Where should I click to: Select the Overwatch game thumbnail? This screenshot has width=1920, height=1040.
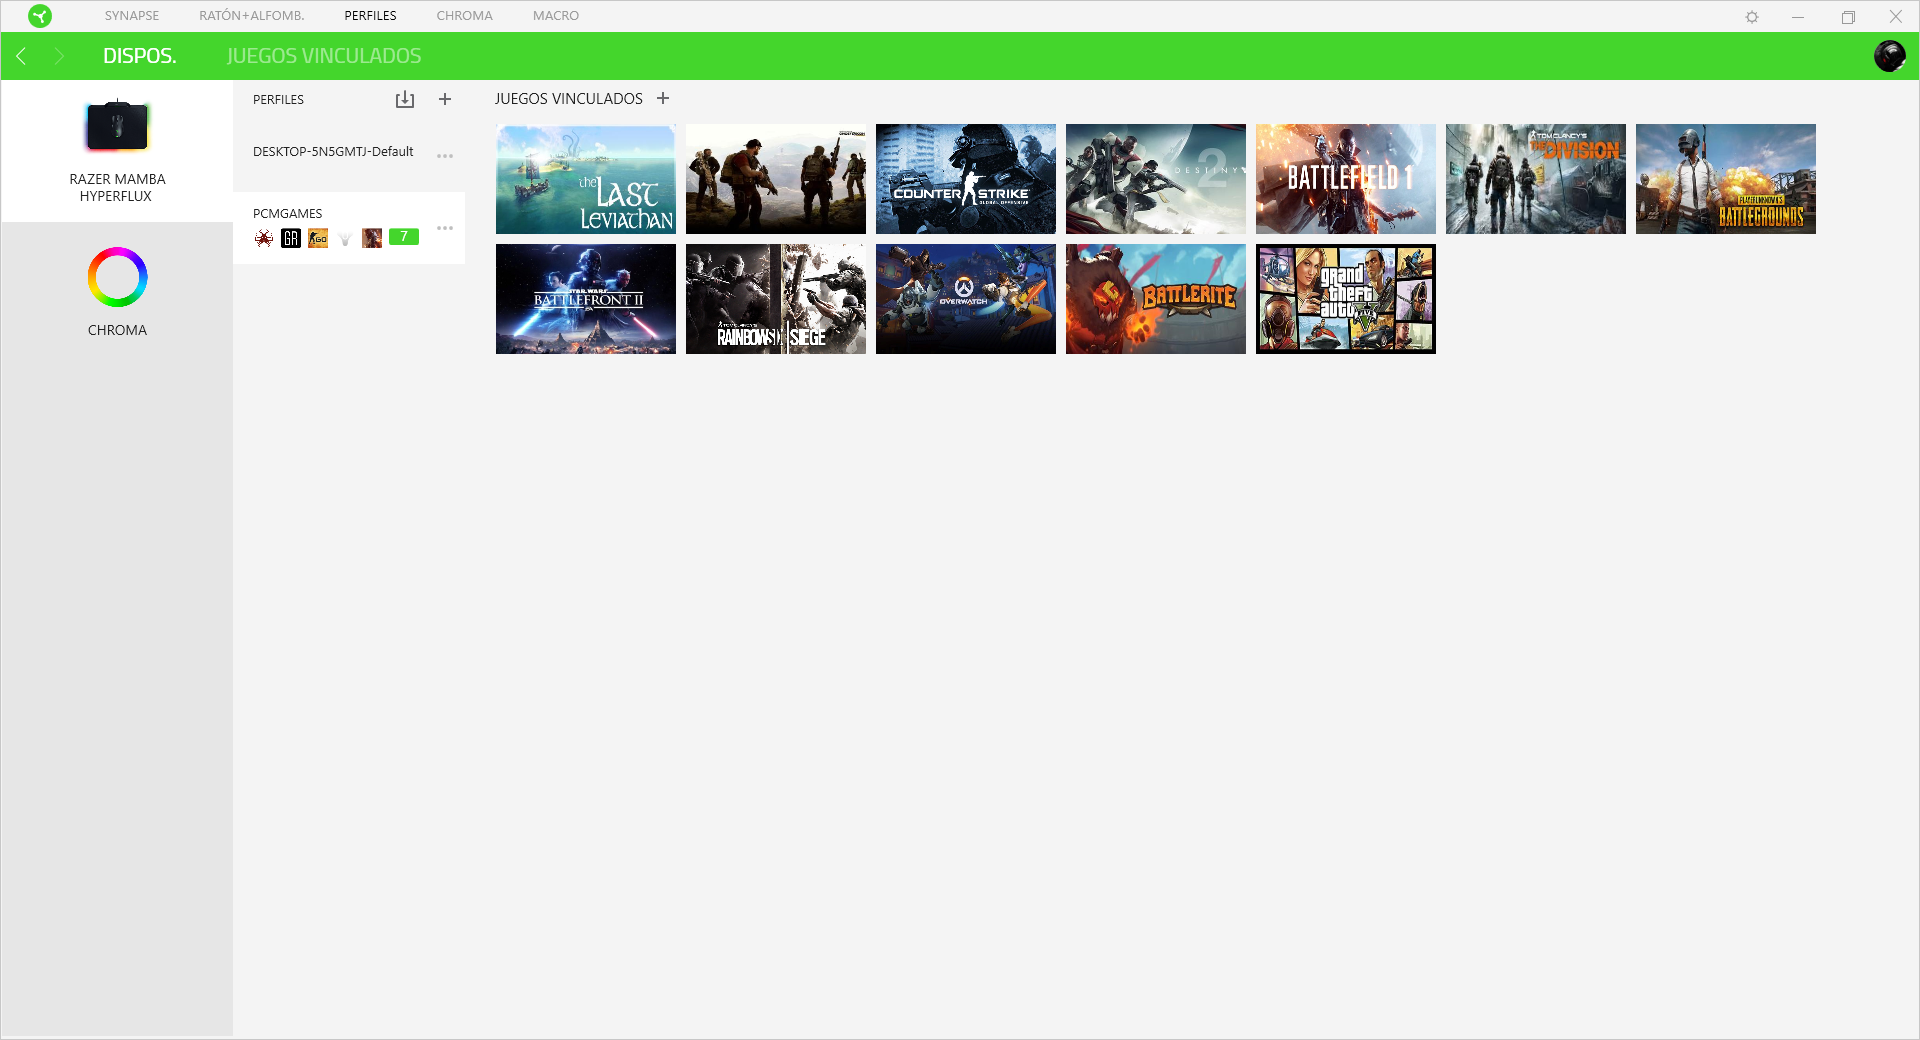[966, 299]
